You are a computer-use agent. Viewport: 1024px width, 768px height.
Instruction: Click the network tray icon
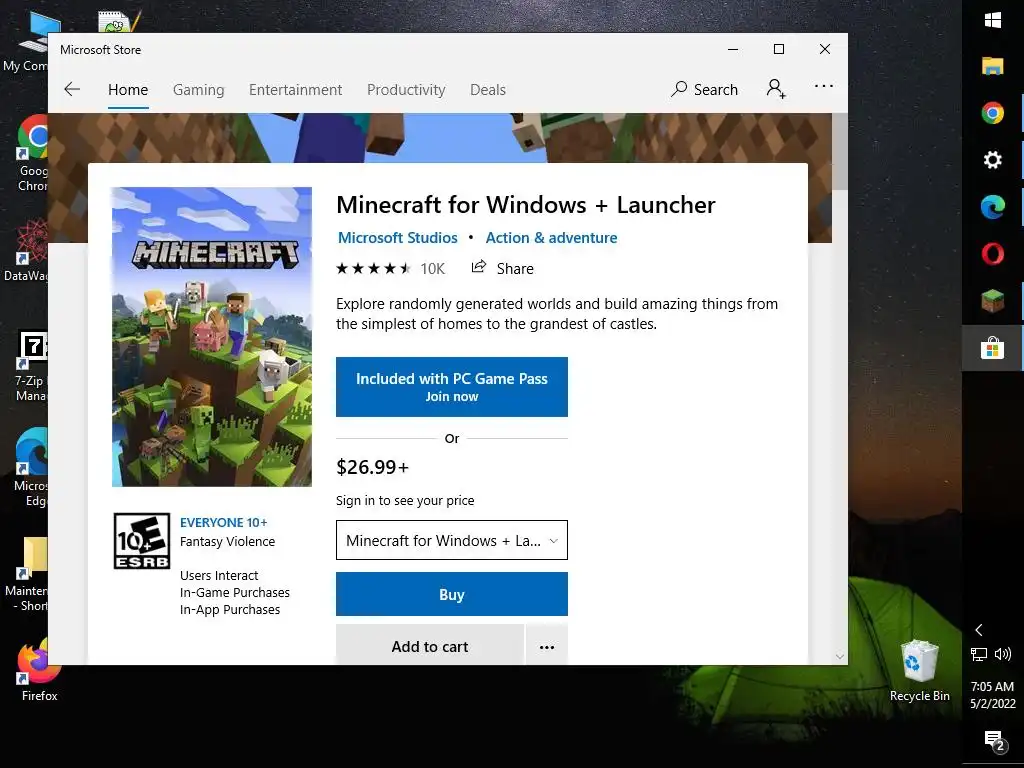click(978, 654)
